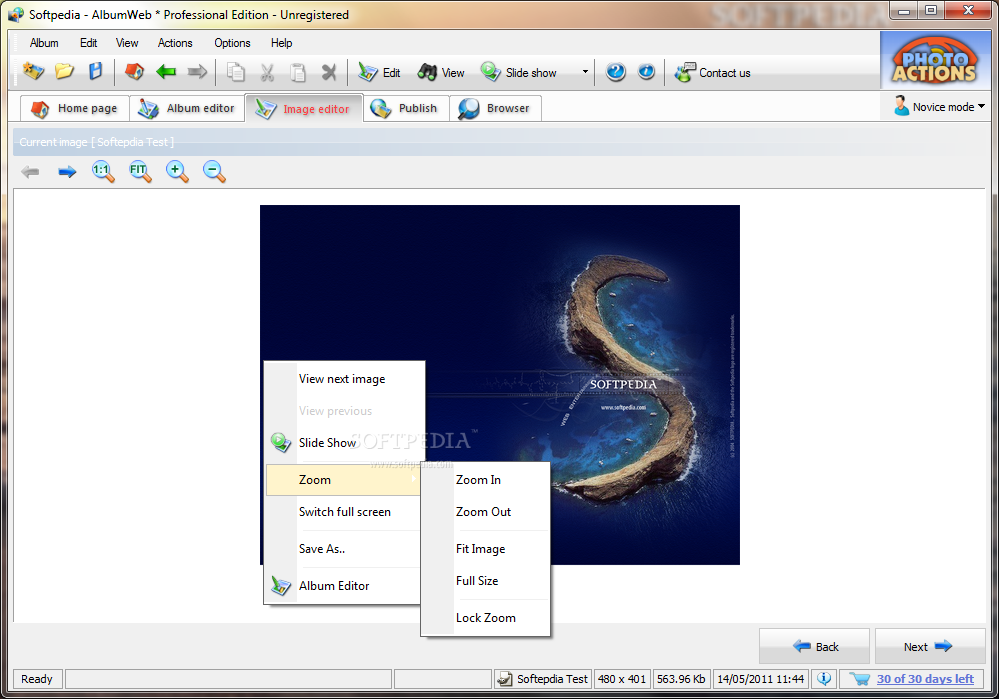Click the gray previous image arrow
The height and width of the screenshot is (699, 999).
(x=30, y=171)
